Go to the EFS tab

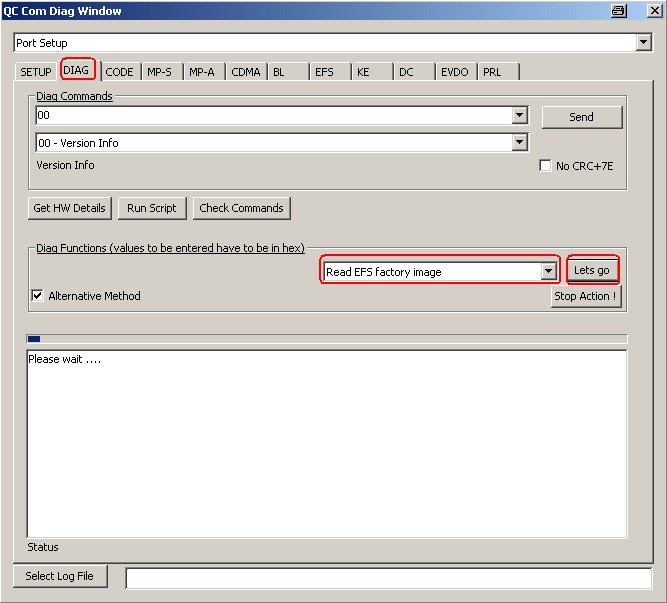tap(324, 72)
